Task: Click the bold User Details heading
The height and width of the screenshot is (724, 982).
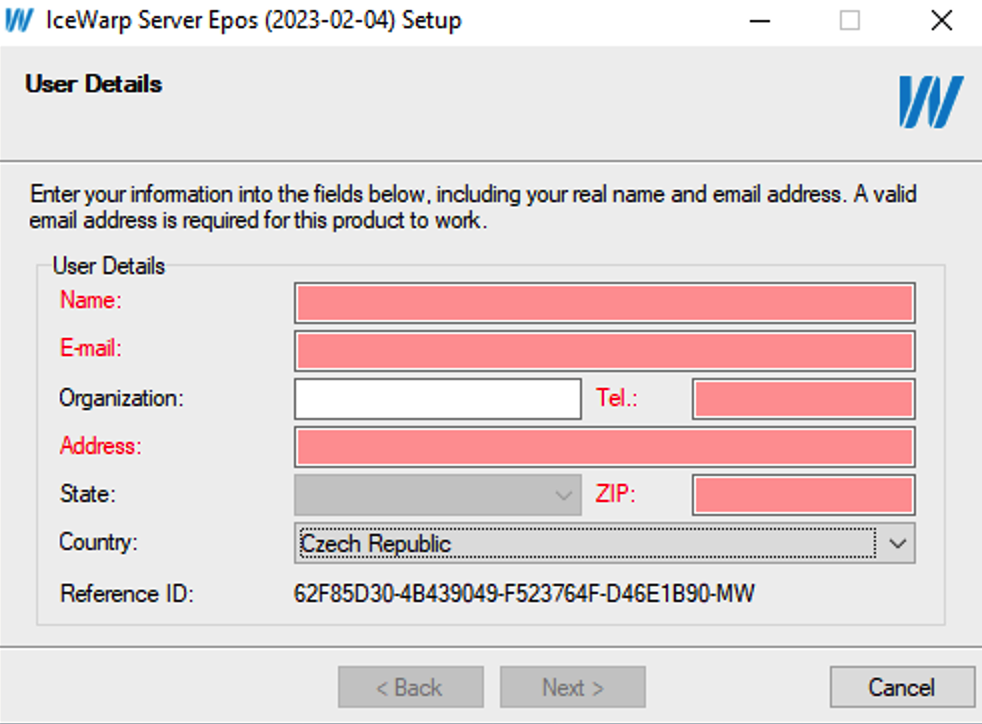Action: coord(93,84)
